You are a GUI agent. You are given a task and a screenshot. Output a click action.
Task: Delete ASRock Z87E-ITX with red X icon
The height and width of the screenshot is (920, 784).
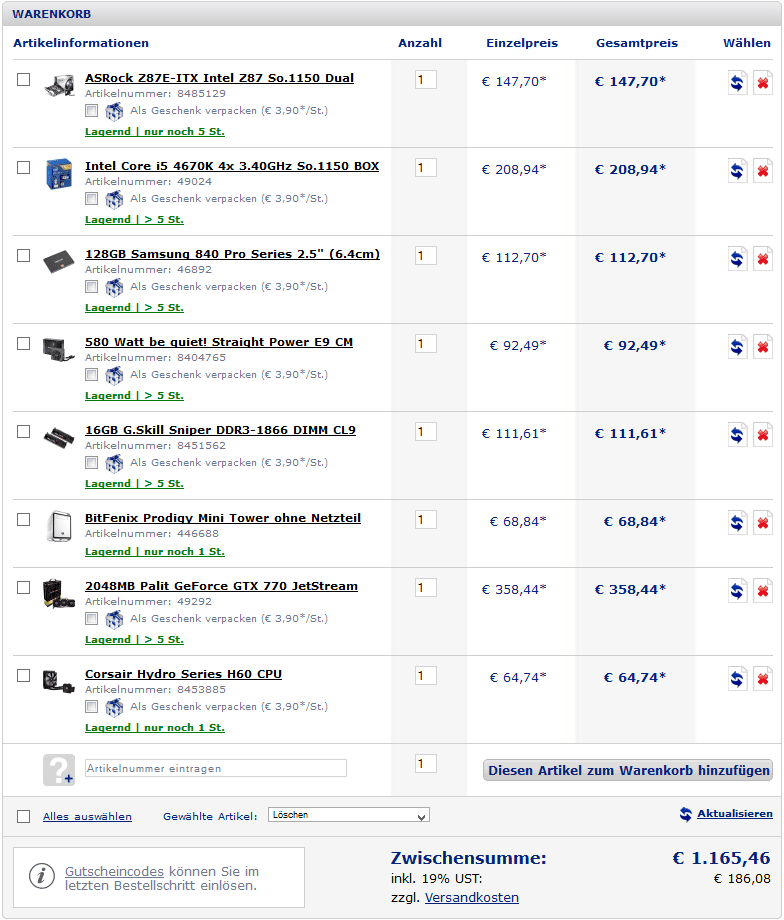[x=763, y=83]
